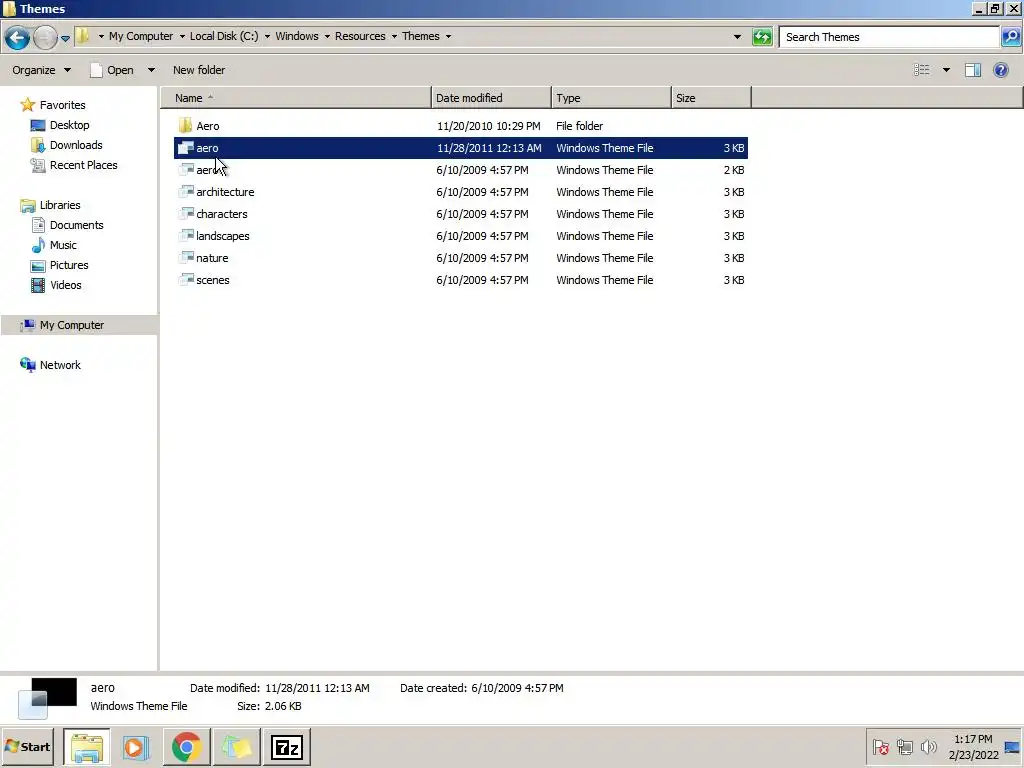Go back using the Back arrow button
Viewport: 1024px width, 768px height.
coord(17,37)
